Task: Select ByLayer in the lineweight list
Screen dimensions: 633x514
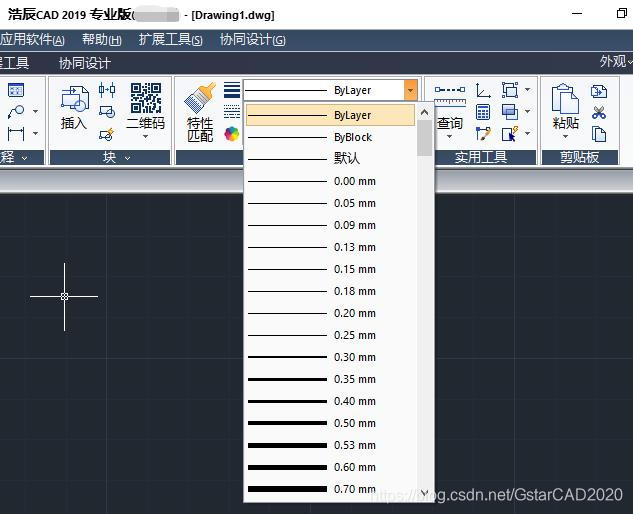Action: point(330,115)
